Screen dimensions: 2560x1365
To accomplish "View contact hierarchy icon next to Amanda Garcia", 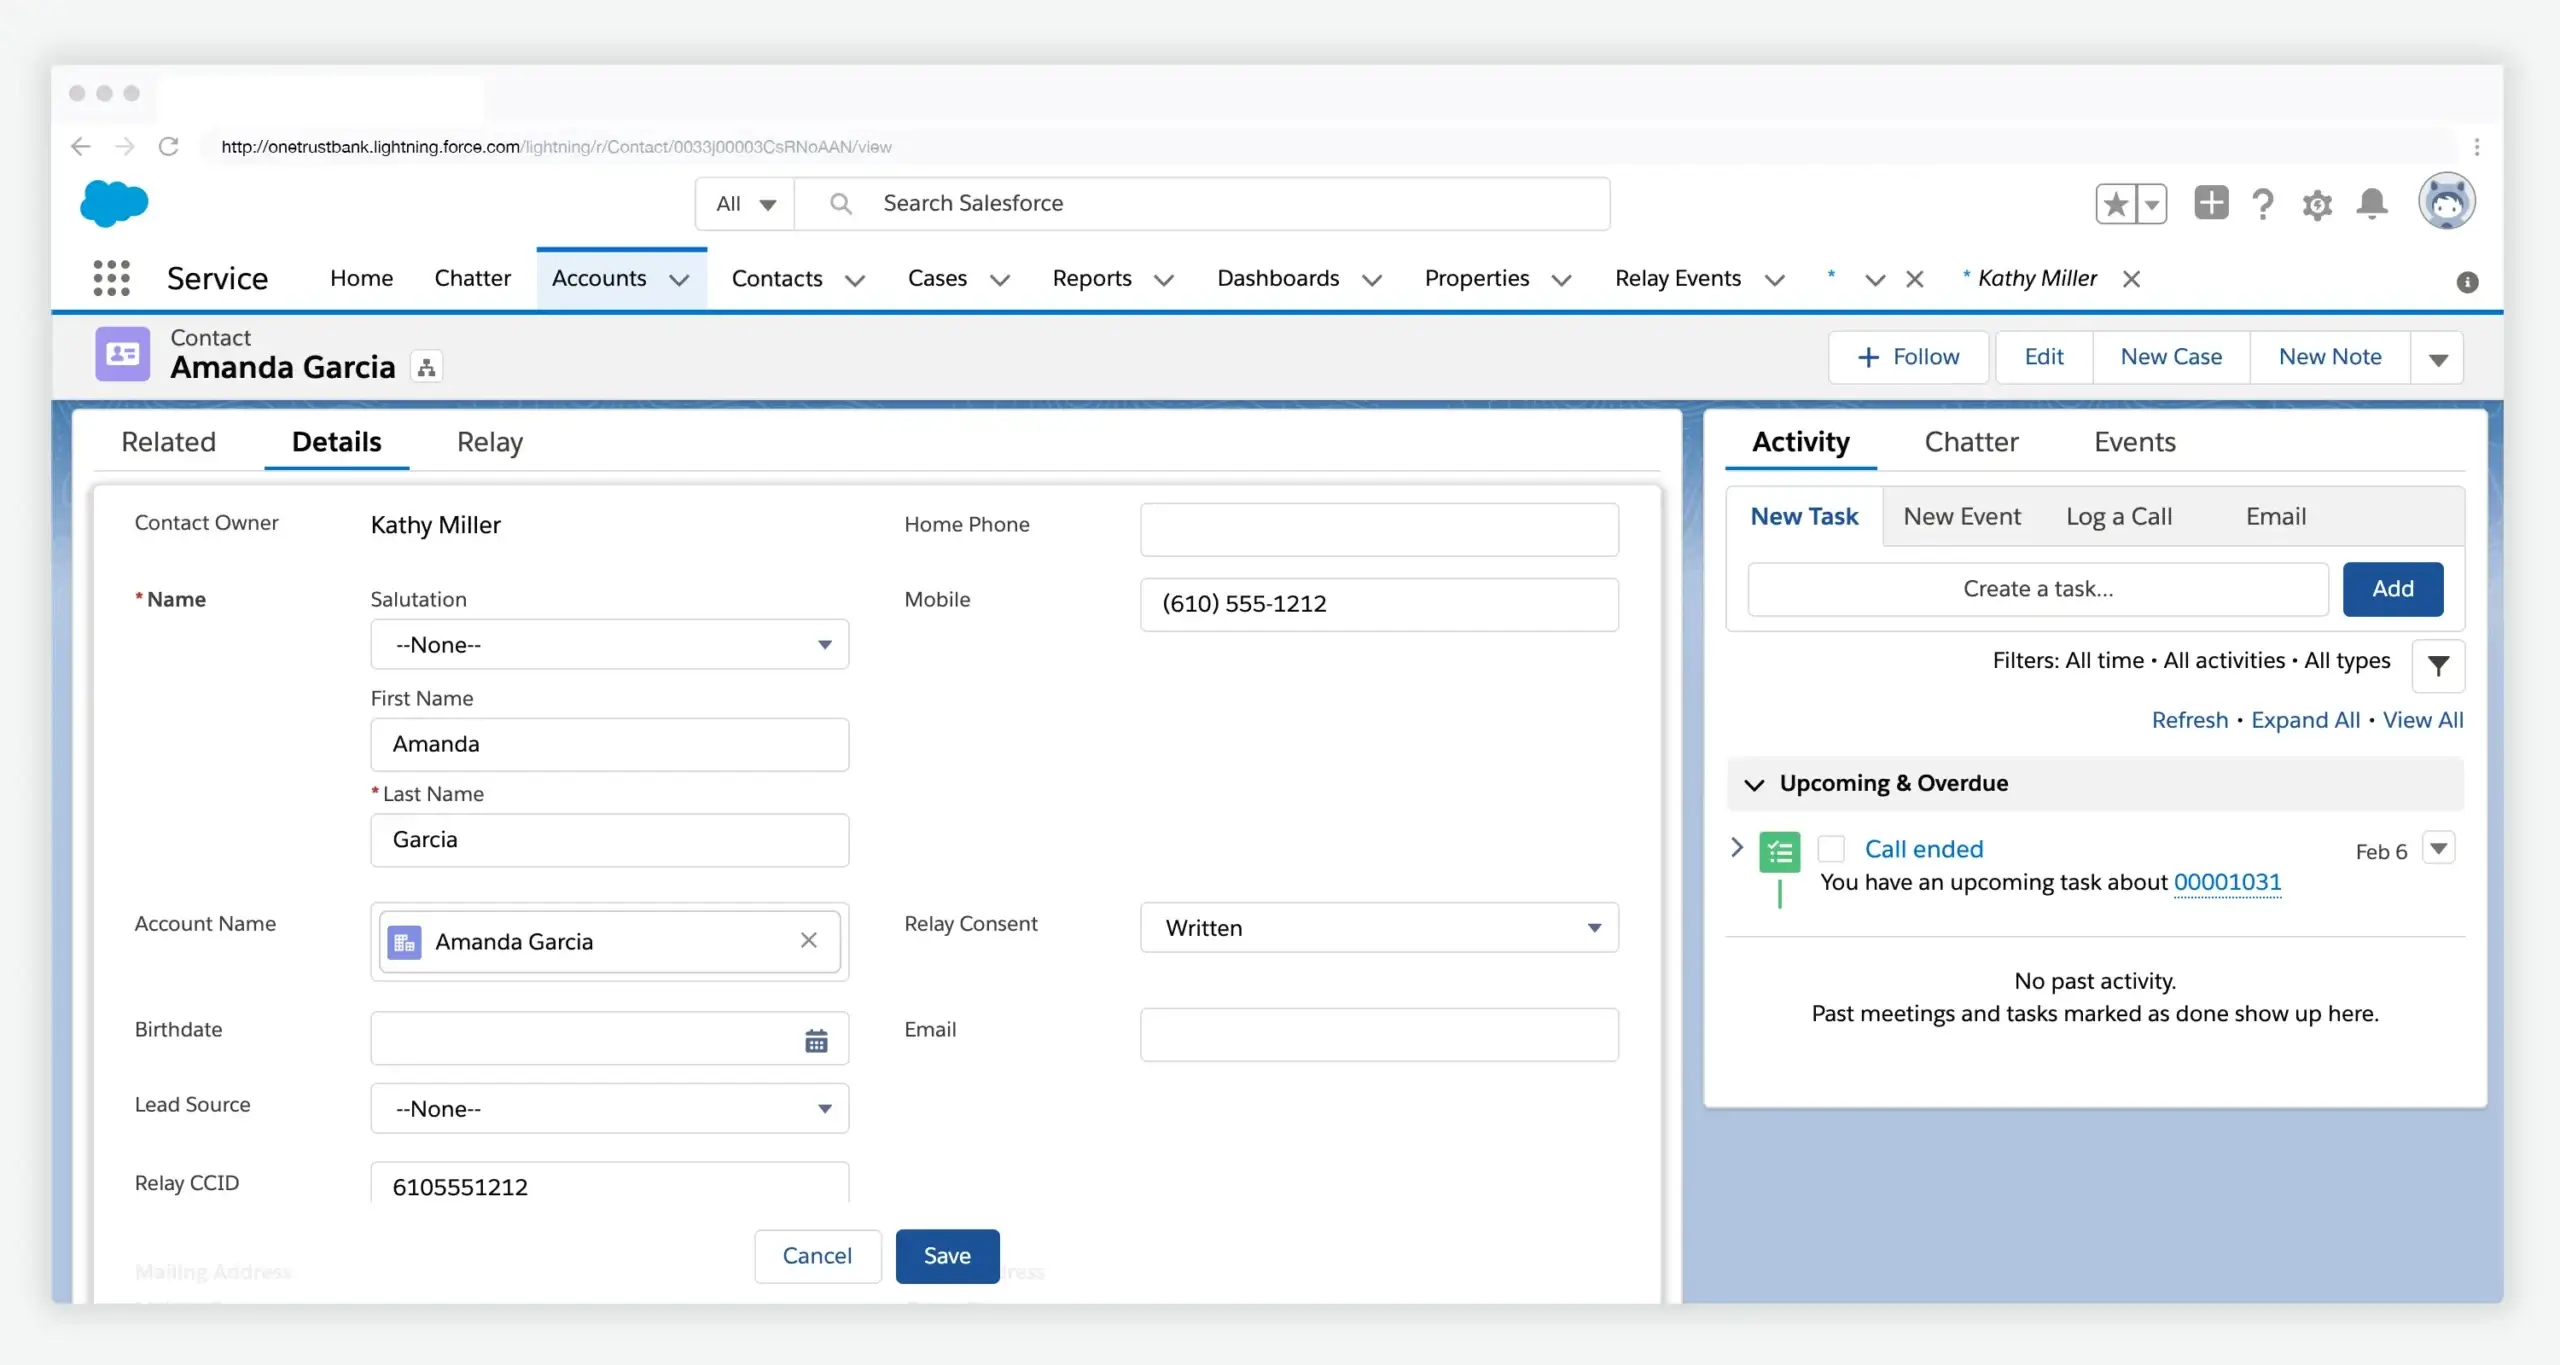I will 427,367.
